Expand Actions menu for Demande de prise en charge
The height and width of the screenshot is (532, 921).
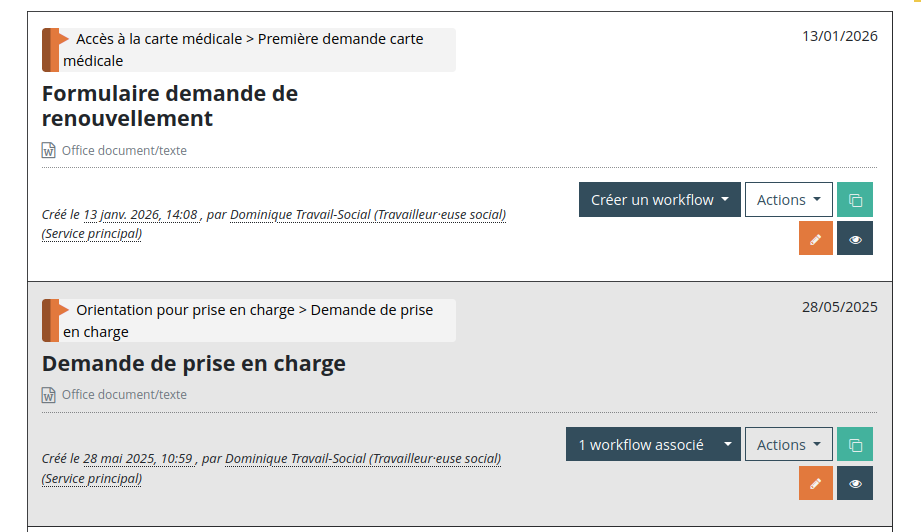(788, 445)
